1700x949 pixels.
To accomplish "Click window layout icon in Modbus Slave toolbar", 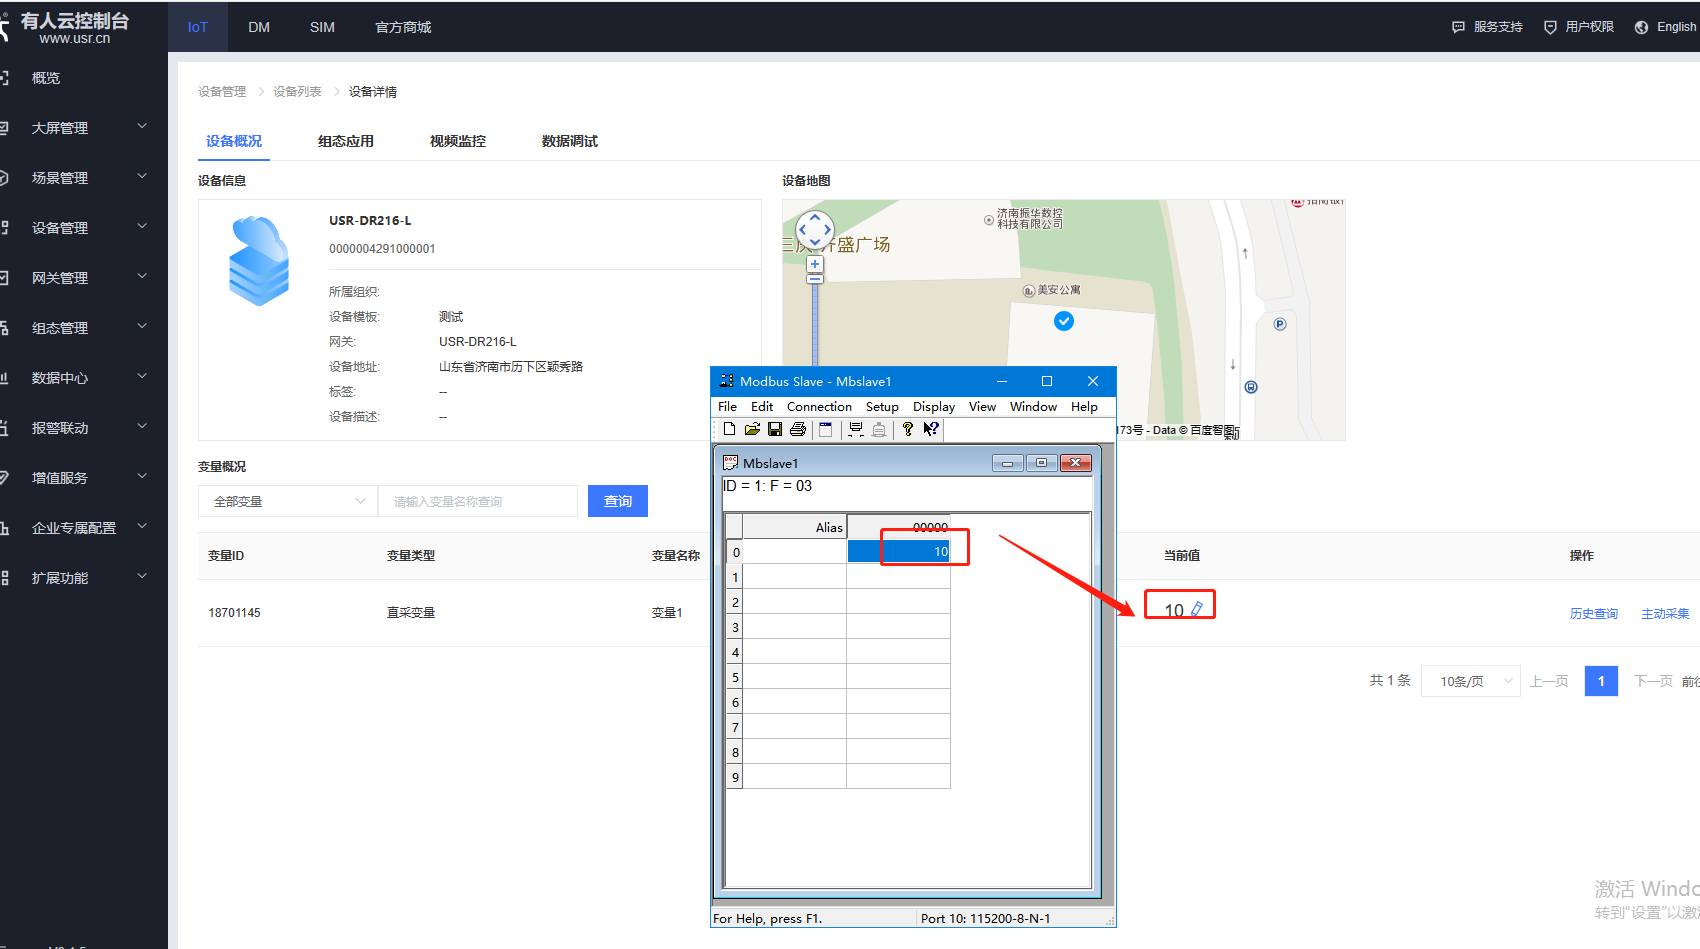I will [825, 429].
